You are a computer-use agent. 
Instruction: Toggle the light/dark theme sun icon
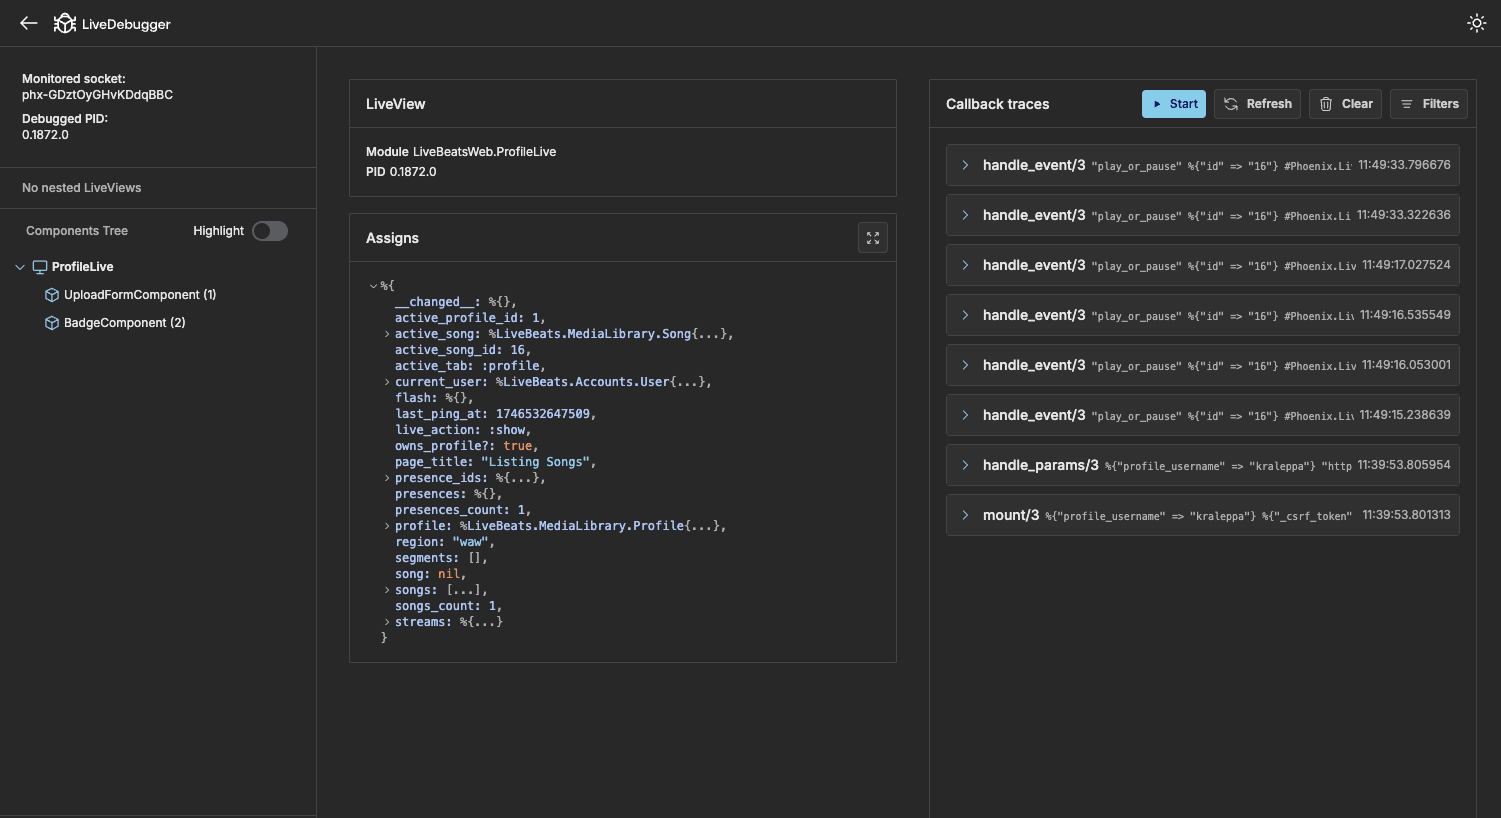tap(1476, 23)
